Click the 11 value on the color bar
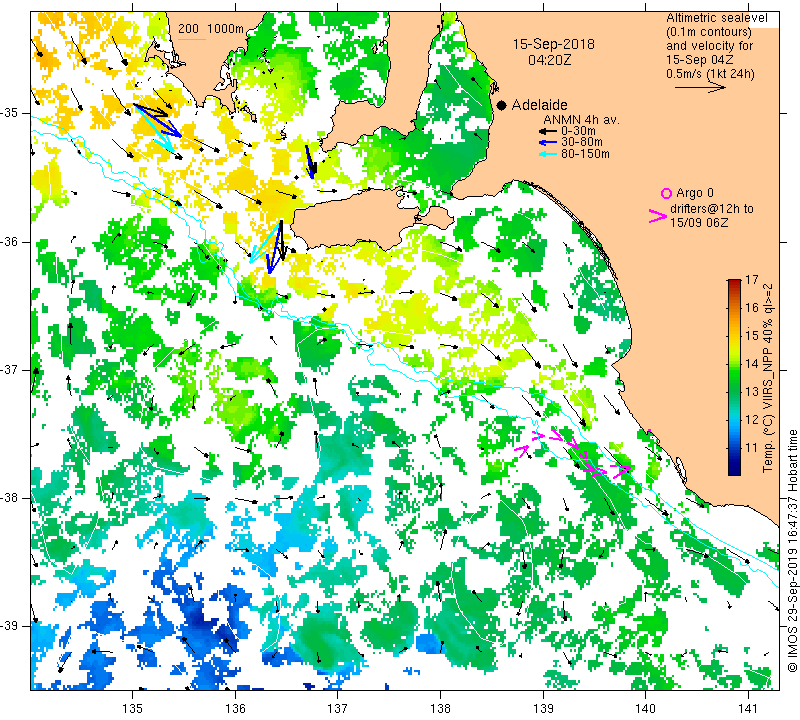This screenshot has height=720, width=800. click(752, 448)
